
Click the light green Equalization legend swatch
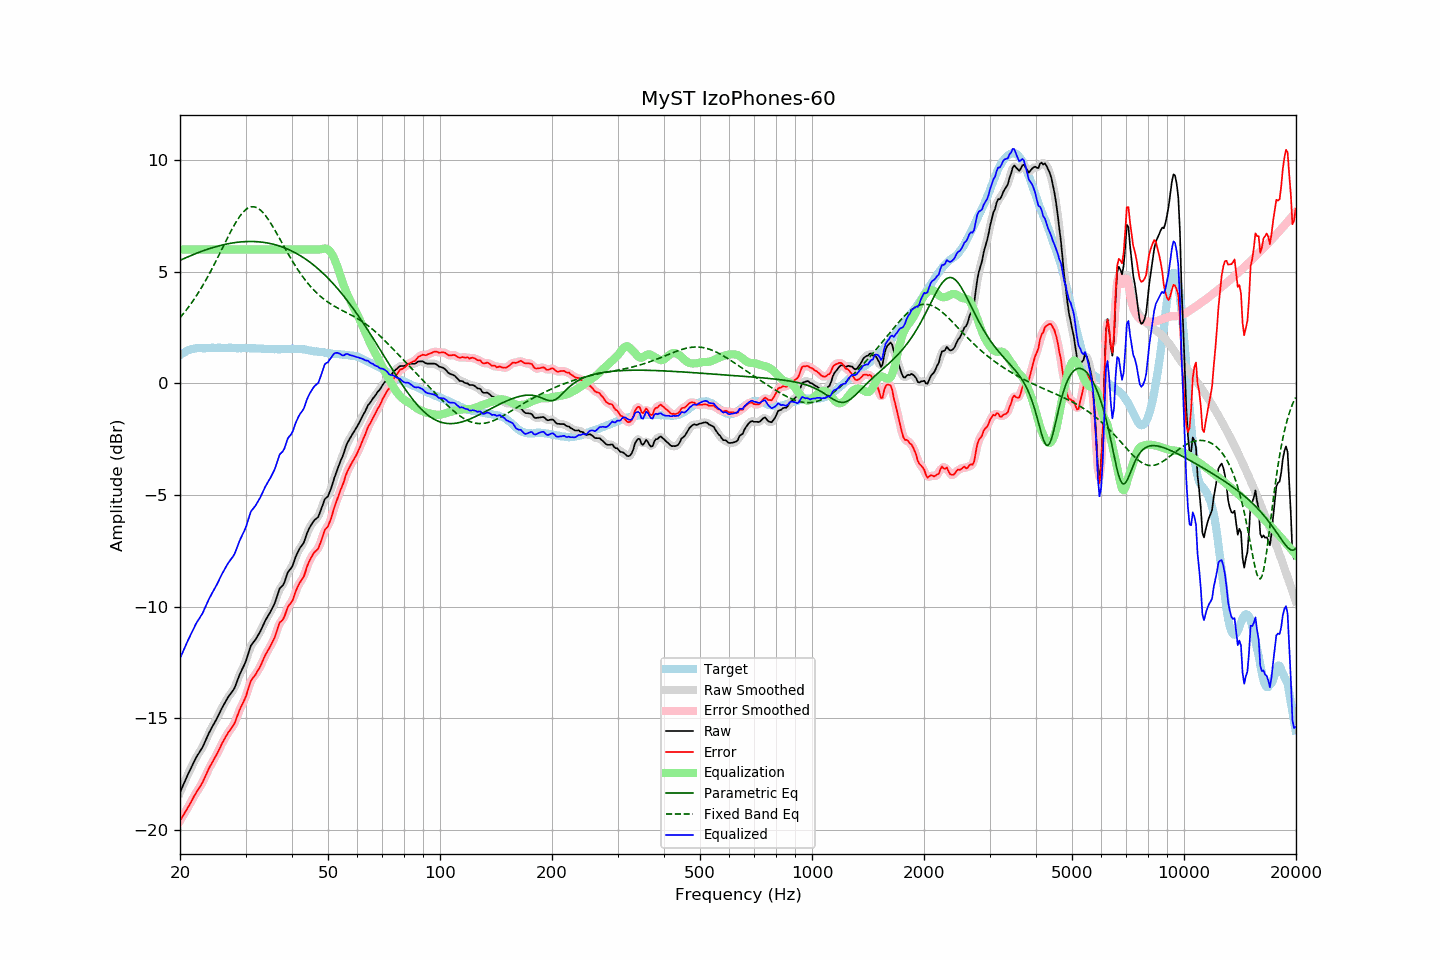pyautogui.click(x=679, y=772)
